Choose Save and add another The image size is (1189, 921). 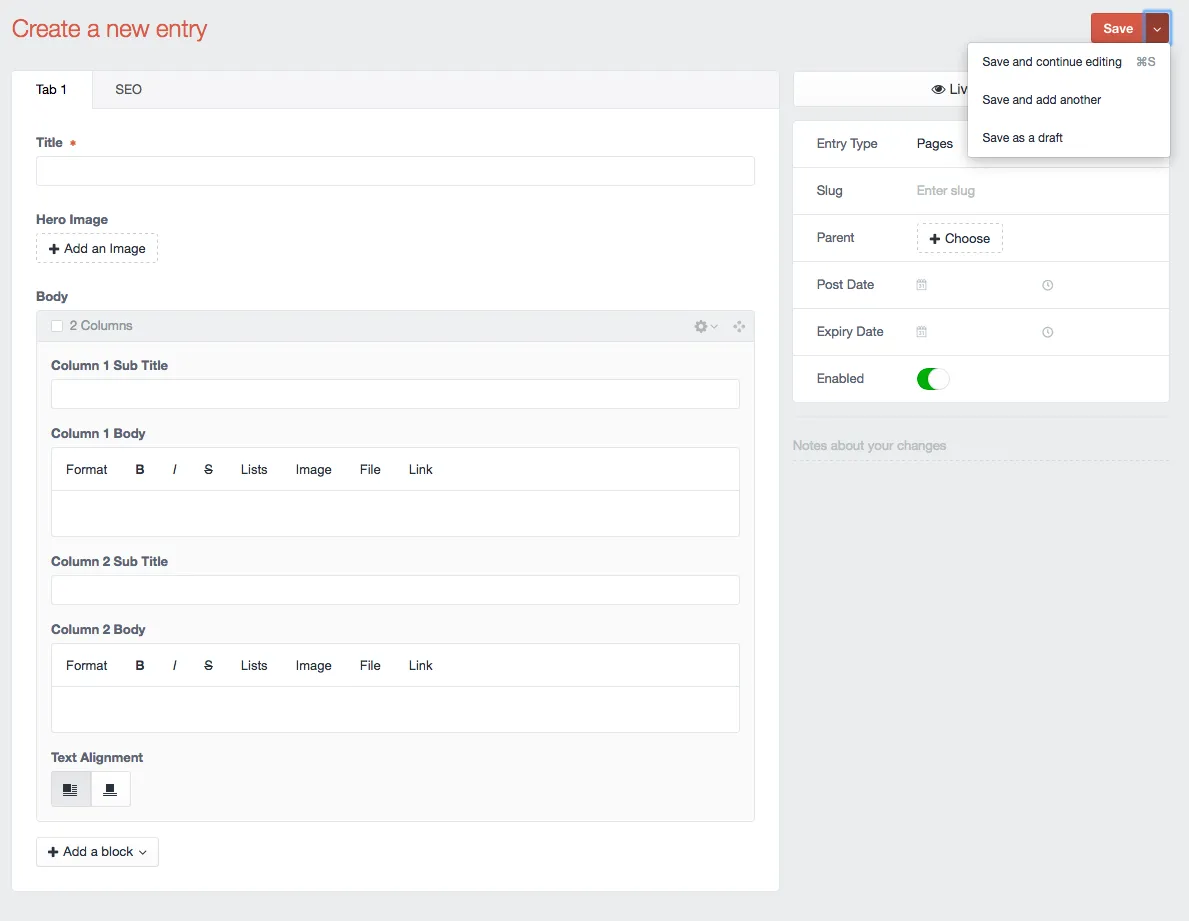coord(1068,100)
